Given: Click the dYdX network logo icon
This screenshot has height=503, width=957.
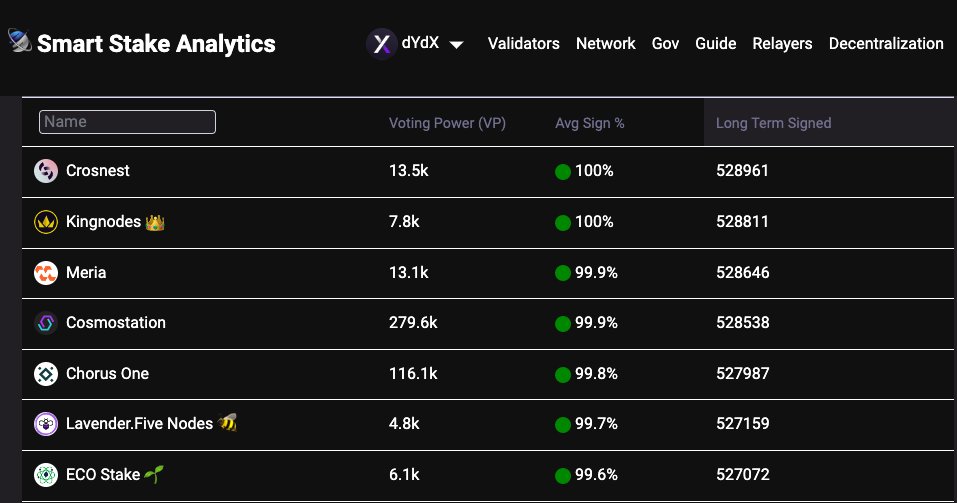Looking at the screenshot, I should click(381, 44).
